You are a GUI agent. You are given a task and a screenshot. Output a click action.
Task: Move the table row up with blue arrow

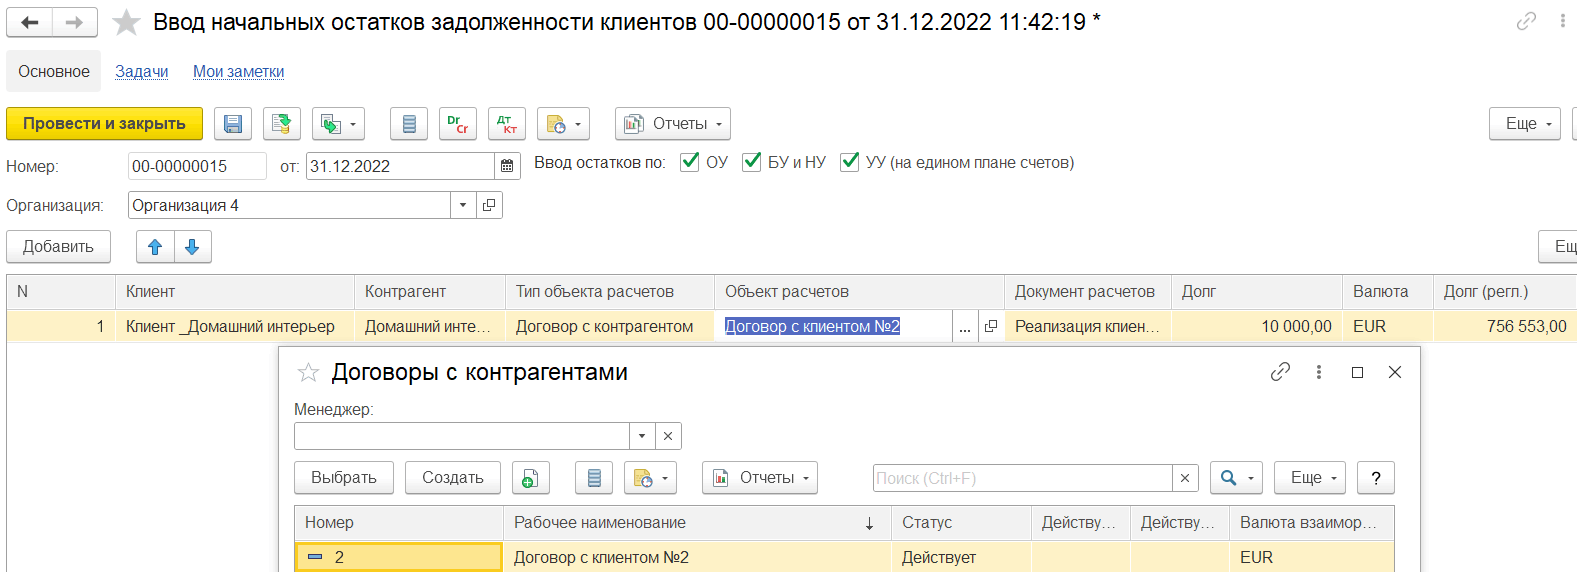[x=155, y=247]
